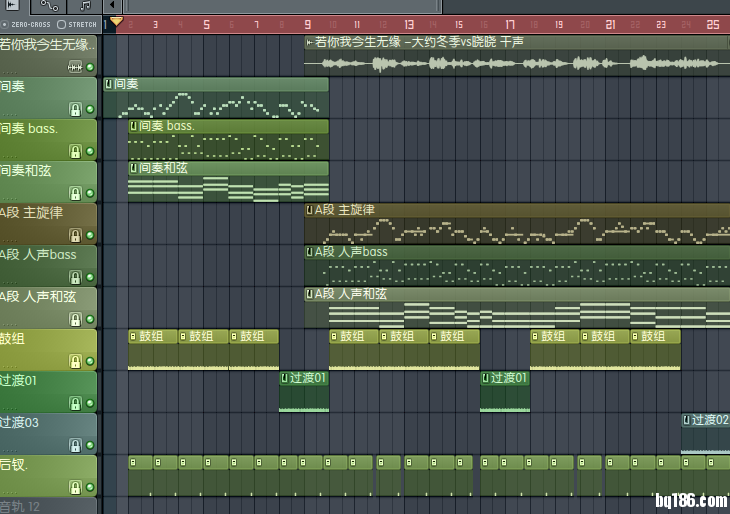Viewport: 730px width, 514px height.
Task: Click the lock icon on A段 主旋律 track
Action: [x=74, y=235]
